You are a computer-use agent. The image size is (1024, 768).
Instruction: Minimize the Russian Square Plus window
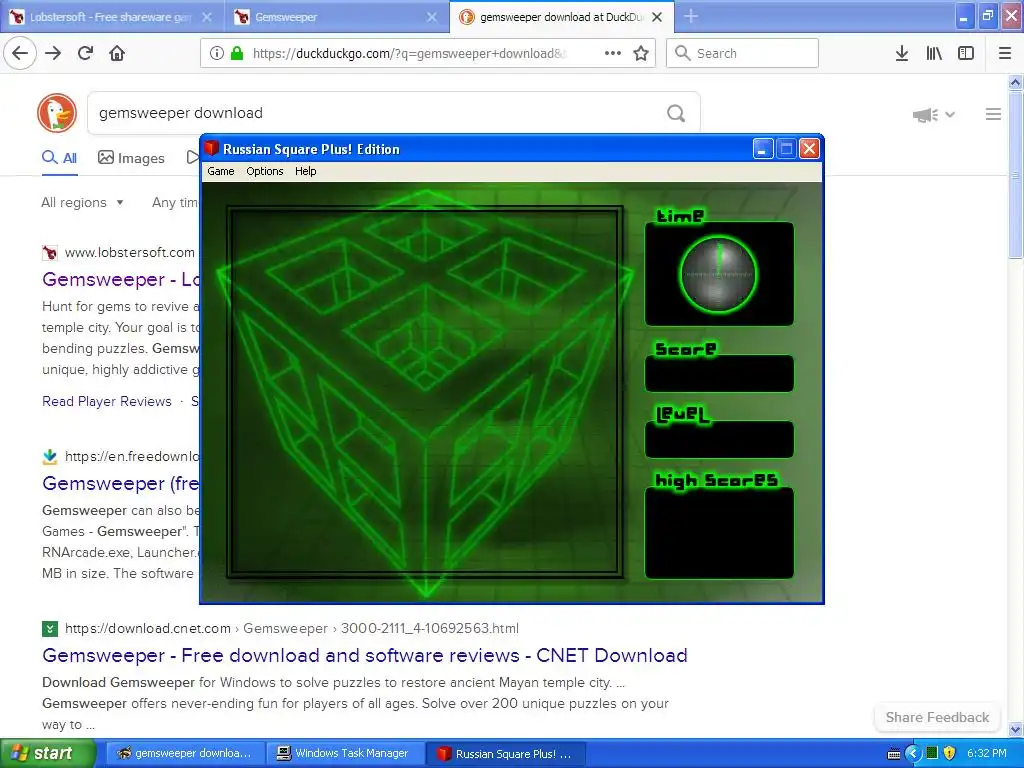(763, 148)
